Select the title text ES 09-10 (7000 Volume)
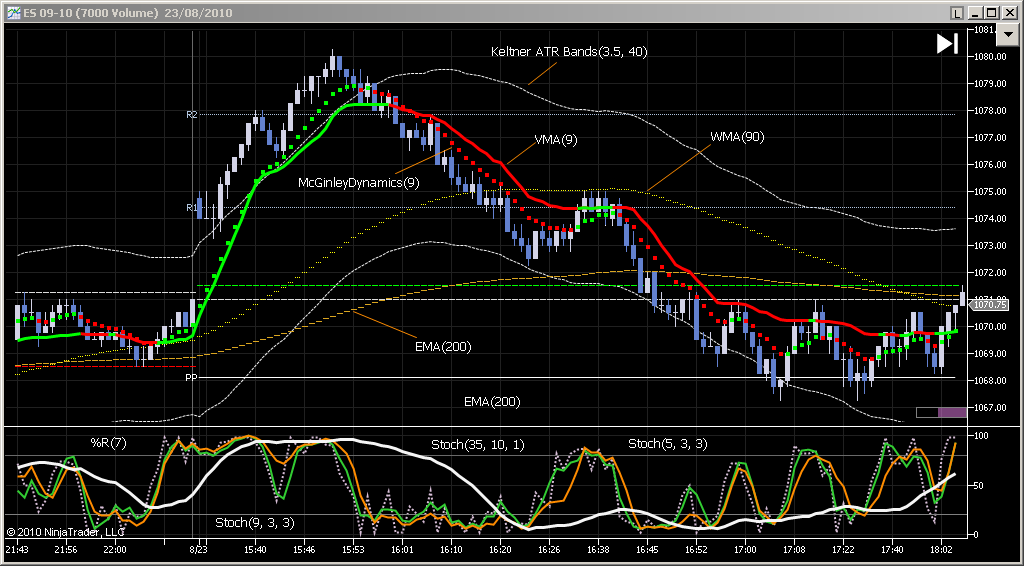The image size is (1024, 566). click(x=91, y=13)
